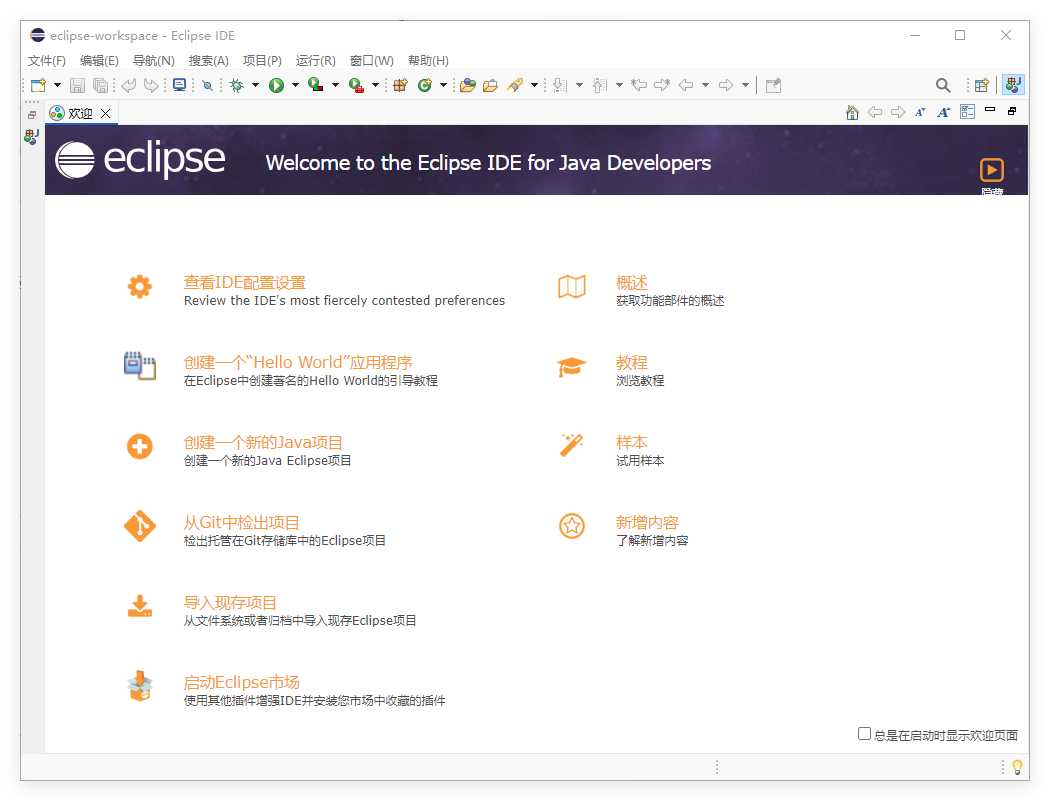Open the 窗口(W) menu

371,60
